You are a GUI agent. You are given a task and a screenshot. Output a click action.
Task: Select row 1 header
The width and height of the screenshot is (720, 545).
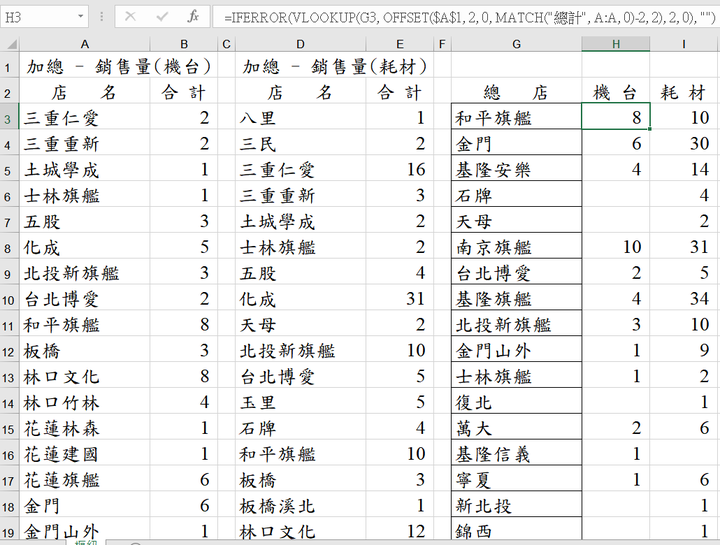tap(9, 67)
